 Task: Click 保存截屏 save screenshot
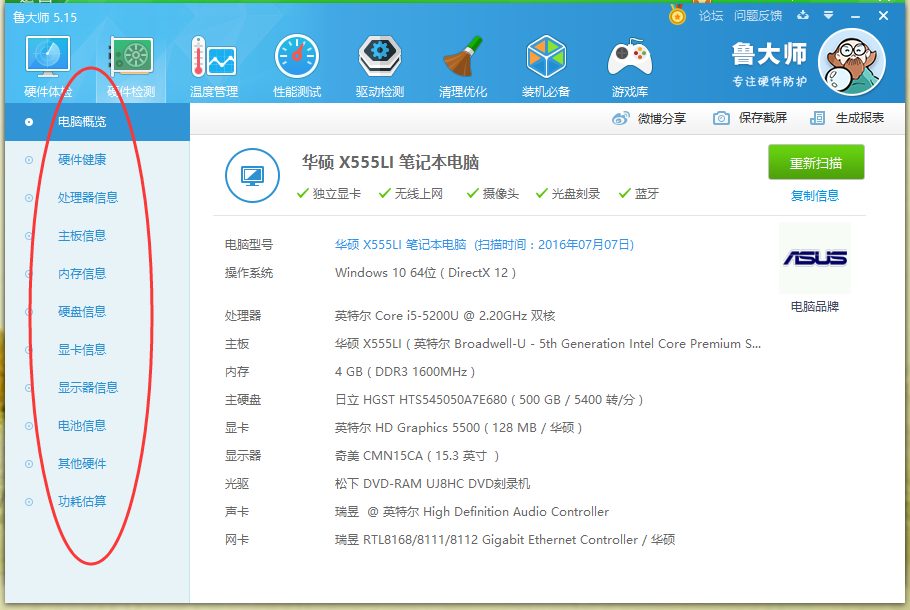click(750, 118)
